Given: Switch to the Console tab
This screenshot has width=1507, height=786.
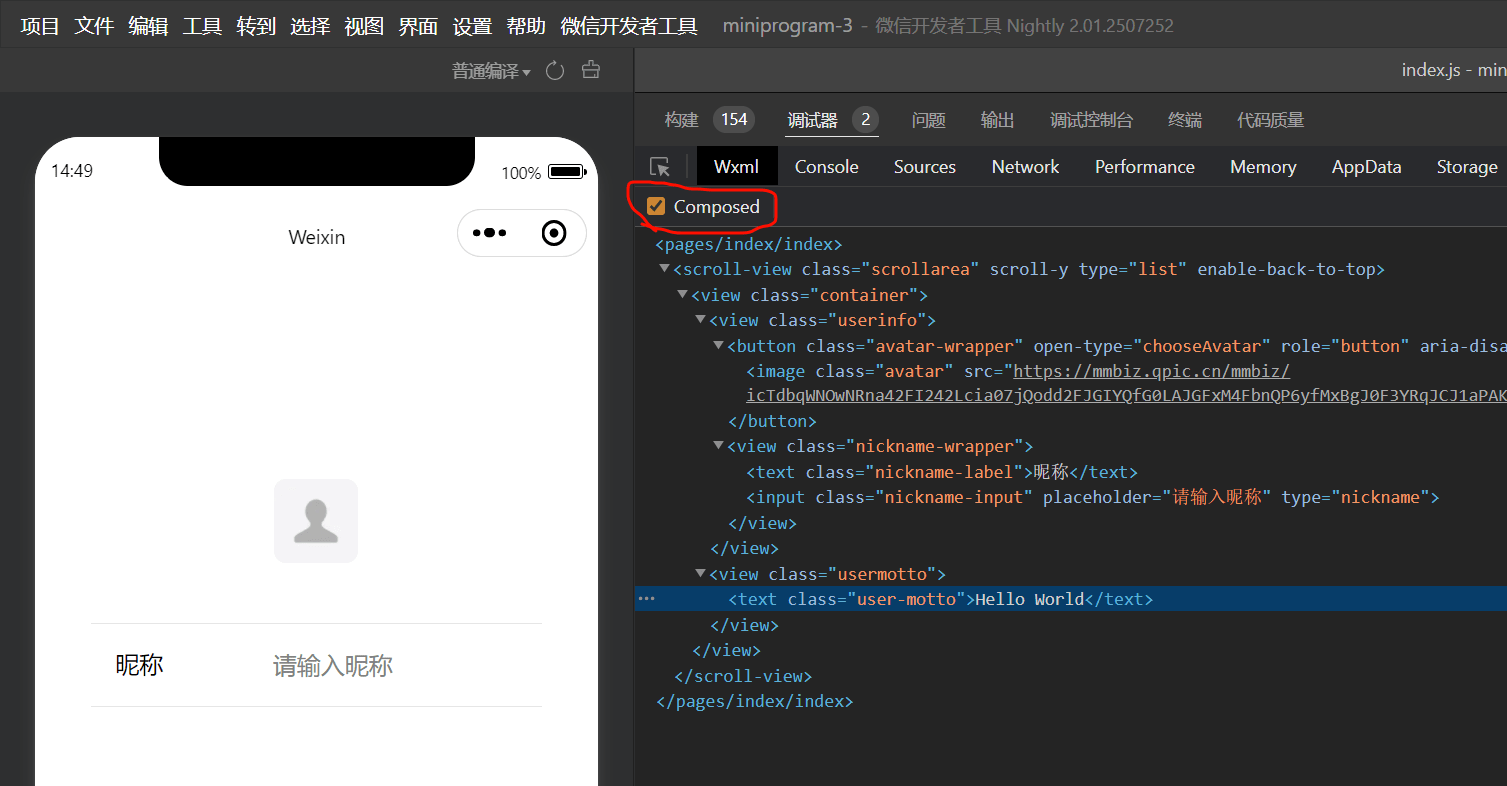Looking at the screenshot, I should [x=826, y=167].
